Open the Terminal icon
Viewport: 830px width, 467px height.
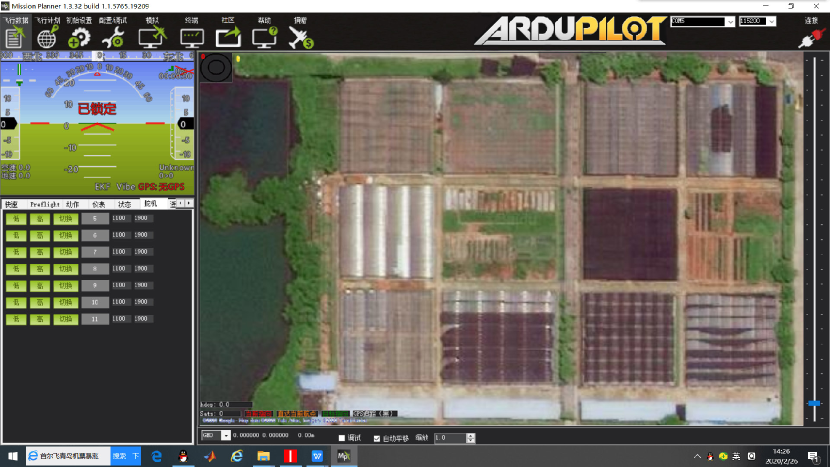[x=191, y=37]
